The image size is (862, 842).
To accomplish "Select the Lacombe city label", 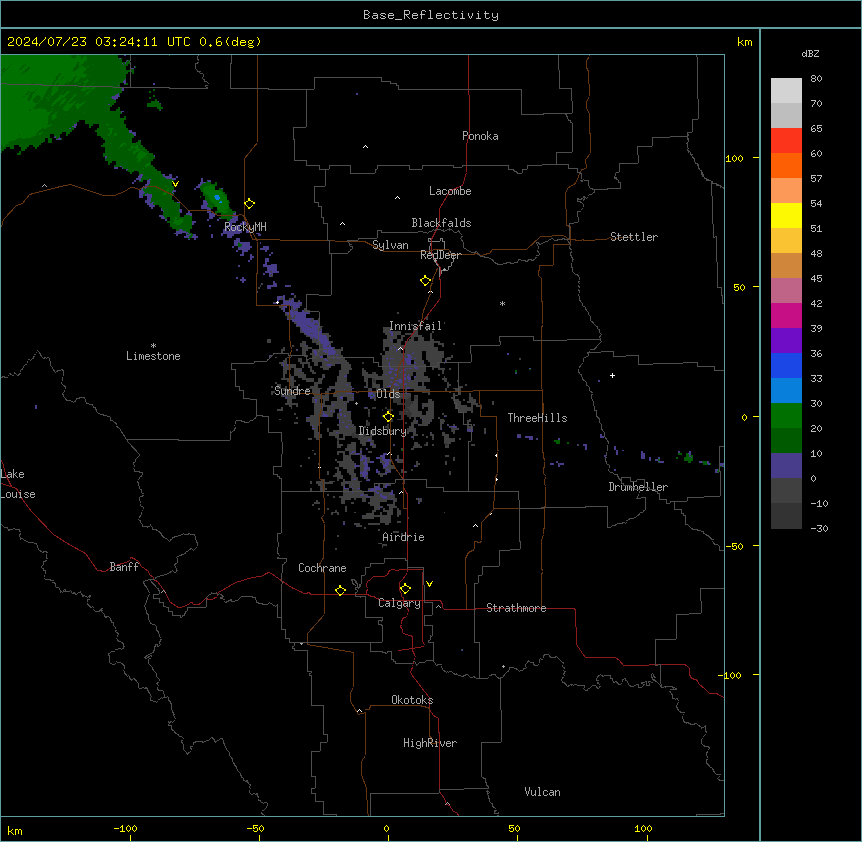I will (450, 191).
